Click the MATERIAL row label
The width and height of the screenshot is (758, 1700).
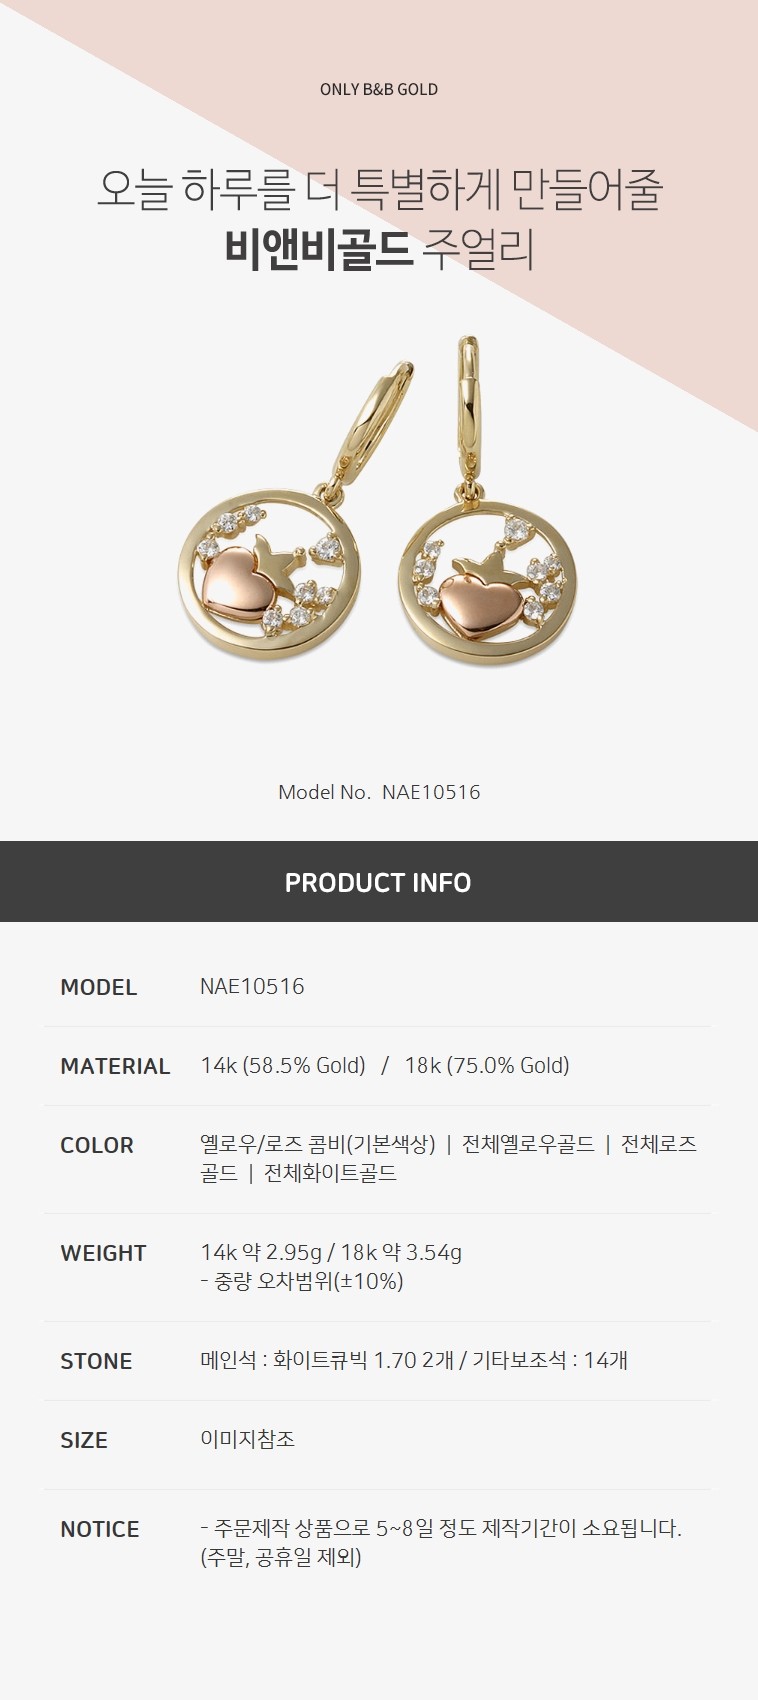point(115,1066)
